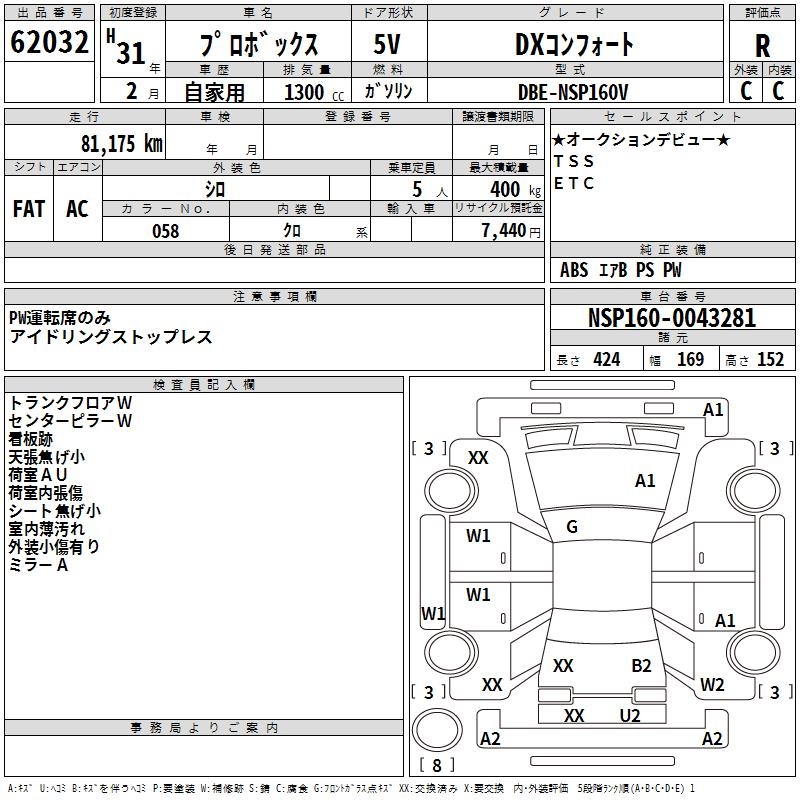This screenshot has height=800, width=800.
Task: Click the chassis number NSP160-0043281
Action: tap(672, 317)
